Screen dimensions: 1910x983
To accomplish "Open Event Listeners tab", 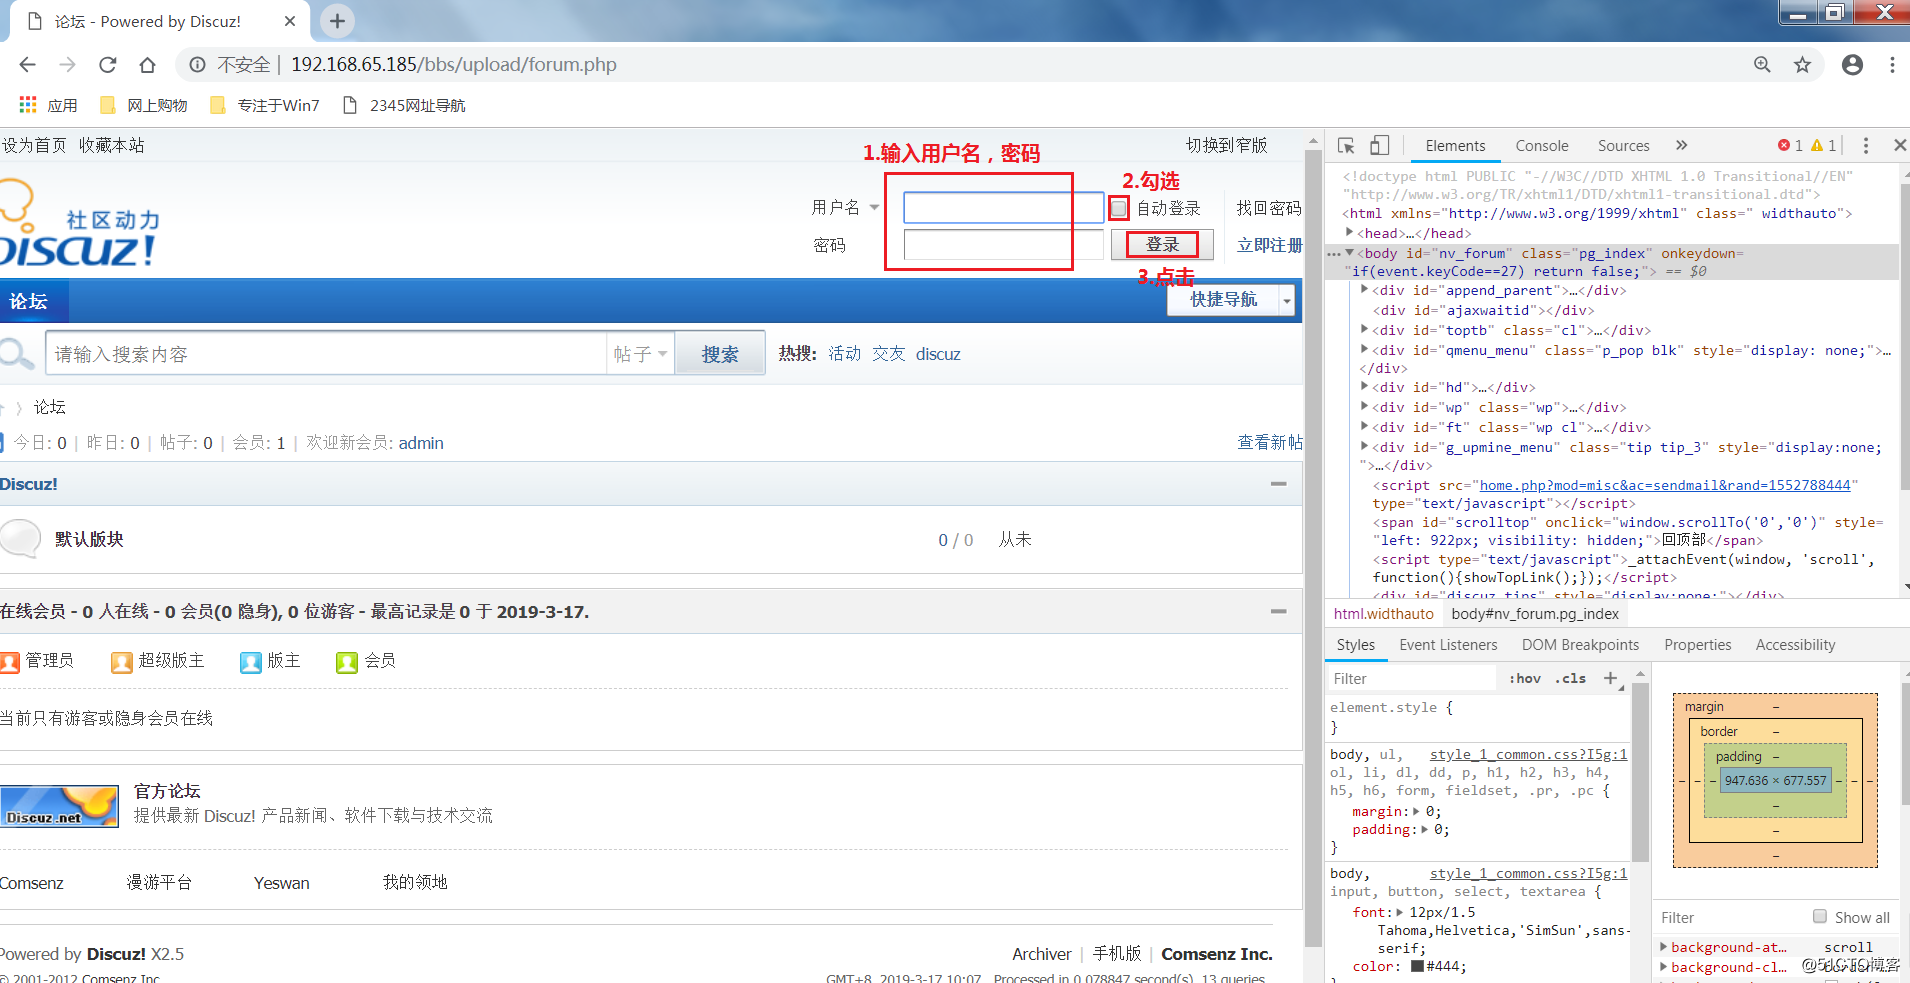I will pyautogui.click(x=1448, y=645).
